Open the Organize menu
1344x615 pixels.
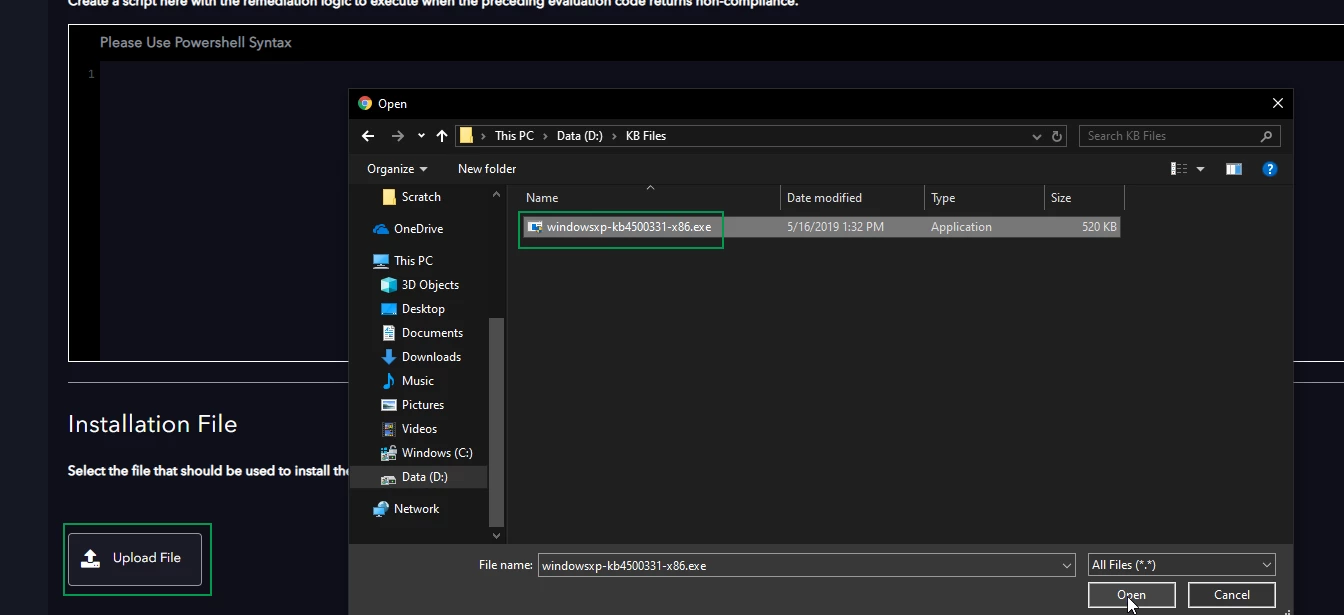point(397,169)
